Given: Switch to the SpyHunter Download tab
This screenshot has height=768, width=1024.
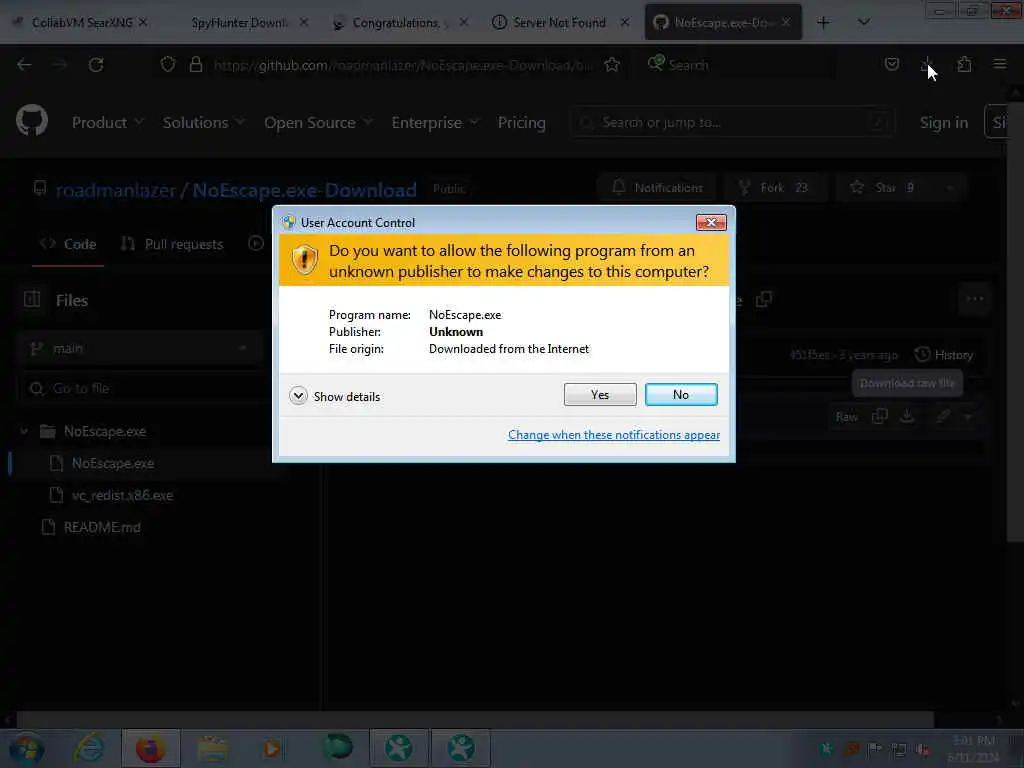Looking at the screenshot, I should pyautogui.click(x=240, y=22).
